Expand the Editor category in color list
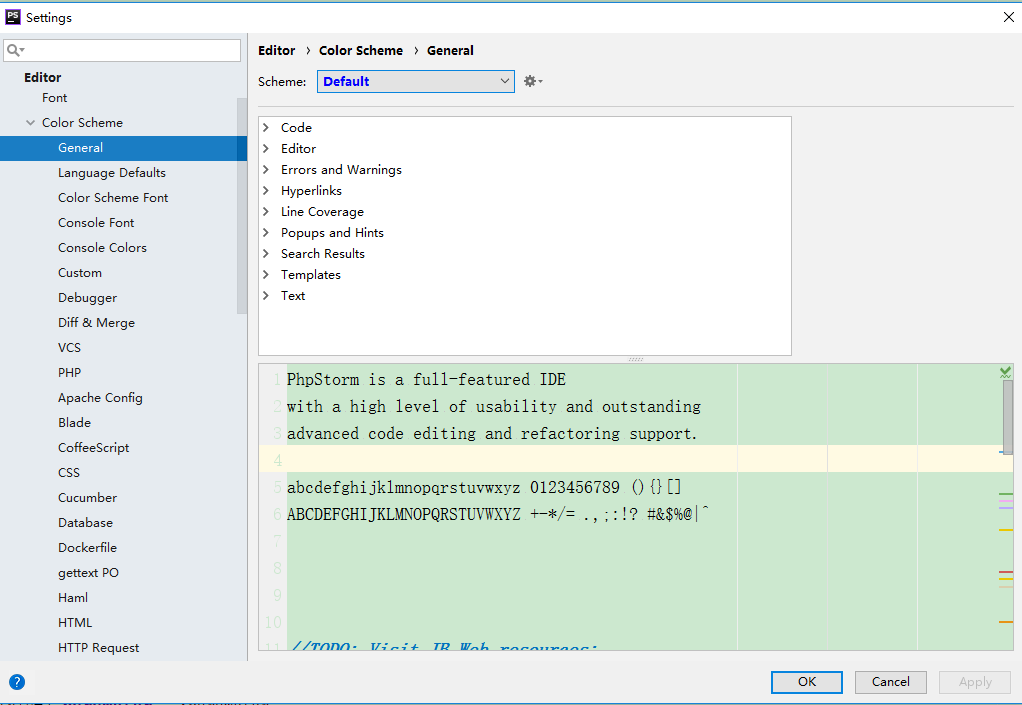This screenshot has width=1022, height=705. (266, 149)
